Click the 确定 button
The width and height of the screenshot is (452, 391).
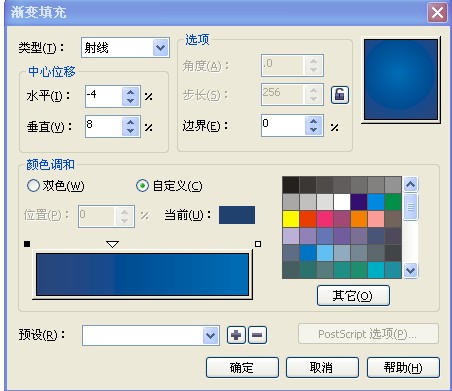tap(242, 368)
